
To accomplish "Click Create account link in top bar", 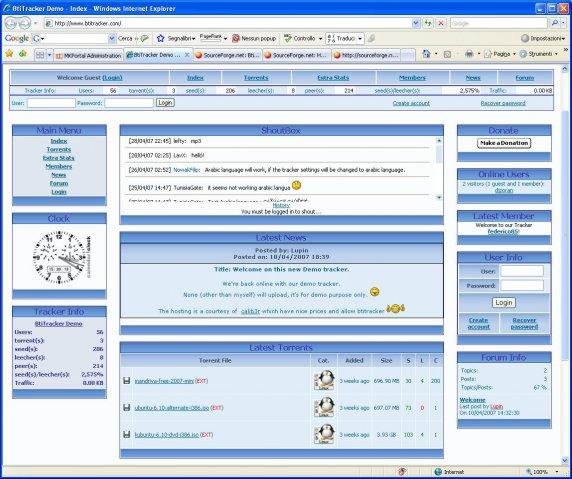I will [x=411, y=103].
